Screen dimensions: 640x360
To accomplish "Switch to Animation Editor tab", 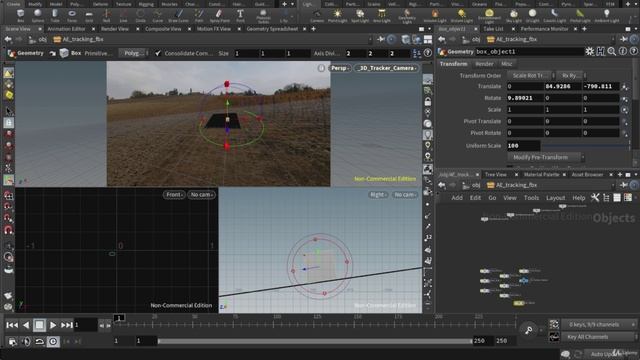I will (66, 29).
